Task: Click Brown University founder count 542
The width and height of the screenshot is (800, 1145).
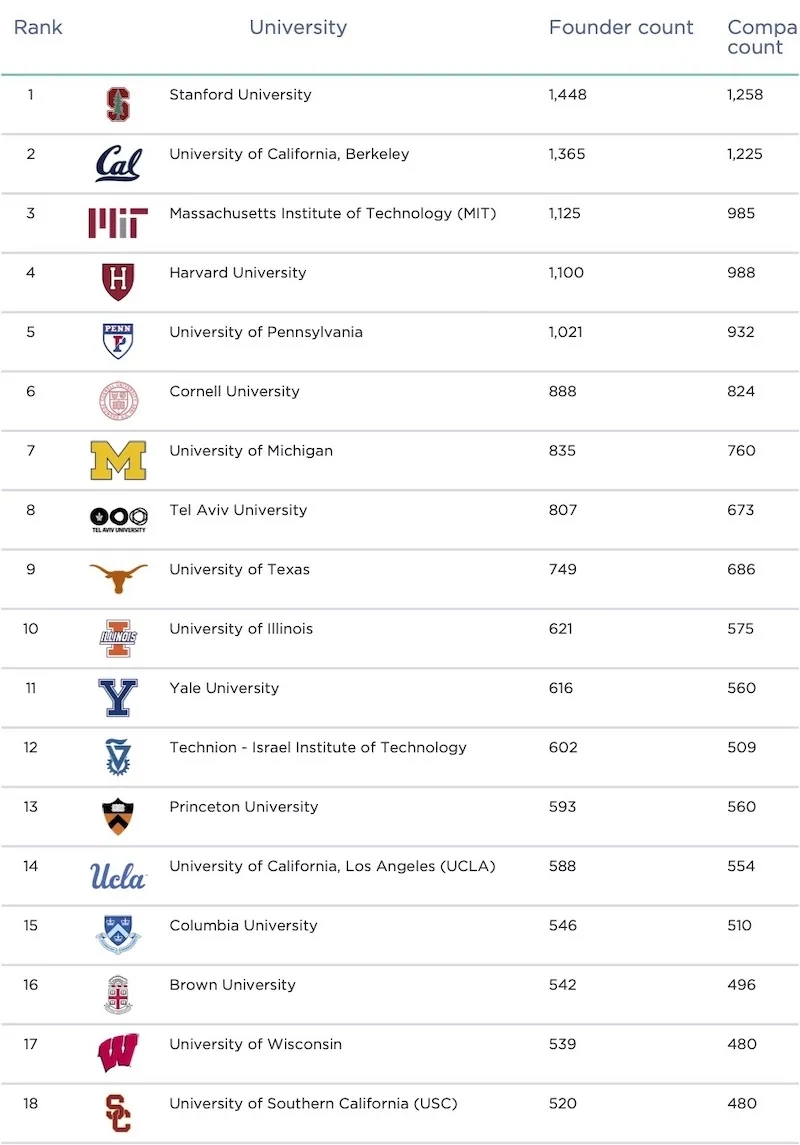Action: tap(563, 985)
